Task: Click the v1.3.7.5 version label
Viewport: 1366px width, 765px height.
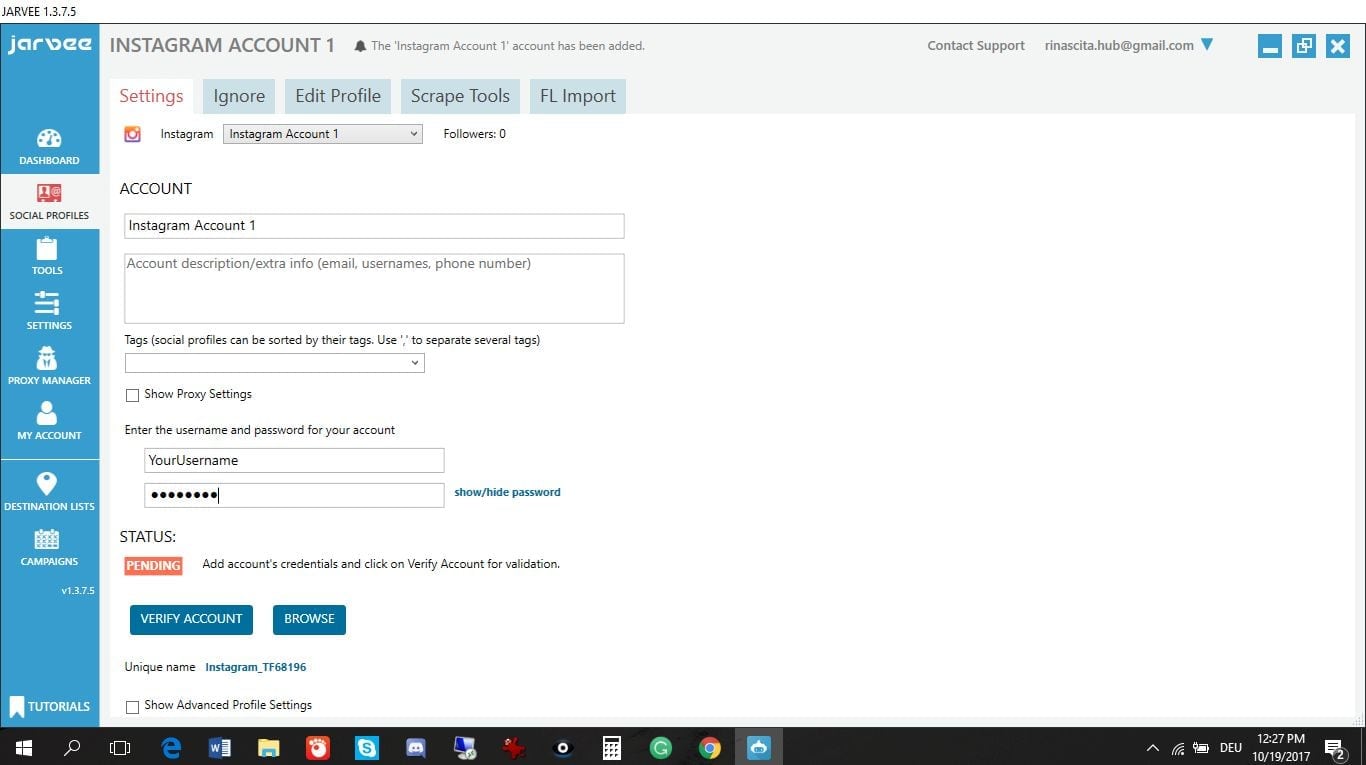Action: pyautogui.click(x=77, y=591)
